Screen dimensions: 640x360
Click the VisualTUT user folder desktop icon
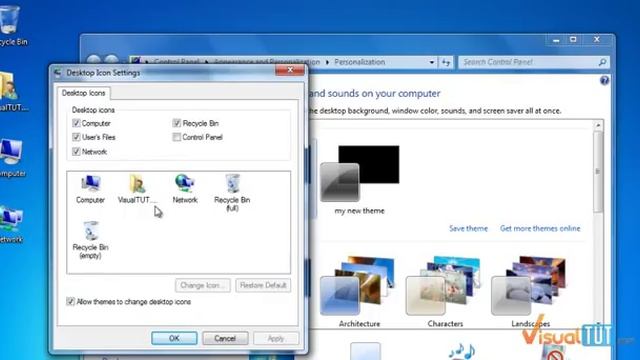(x=11, y=91)
